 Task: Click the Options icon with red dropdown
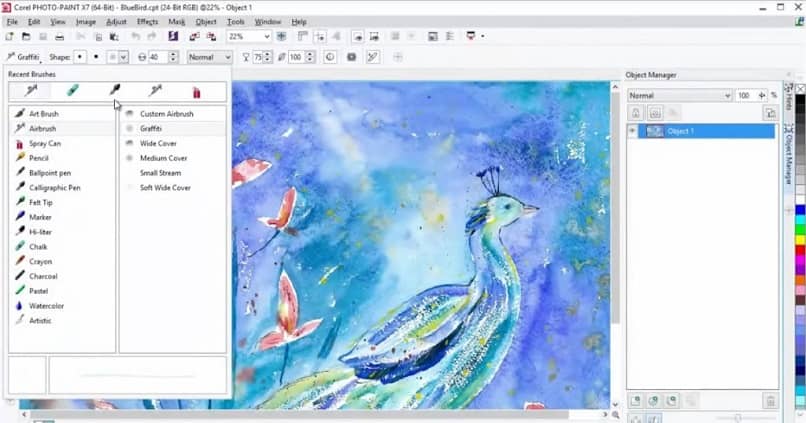[x=471, y=36]
